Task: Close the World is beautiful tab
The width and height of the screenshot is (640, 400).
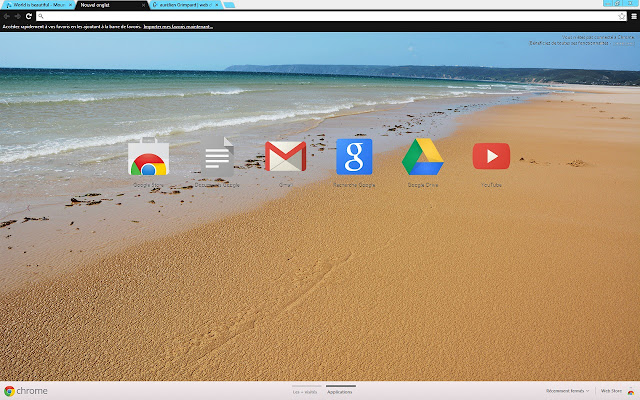Action: point(70,5)
